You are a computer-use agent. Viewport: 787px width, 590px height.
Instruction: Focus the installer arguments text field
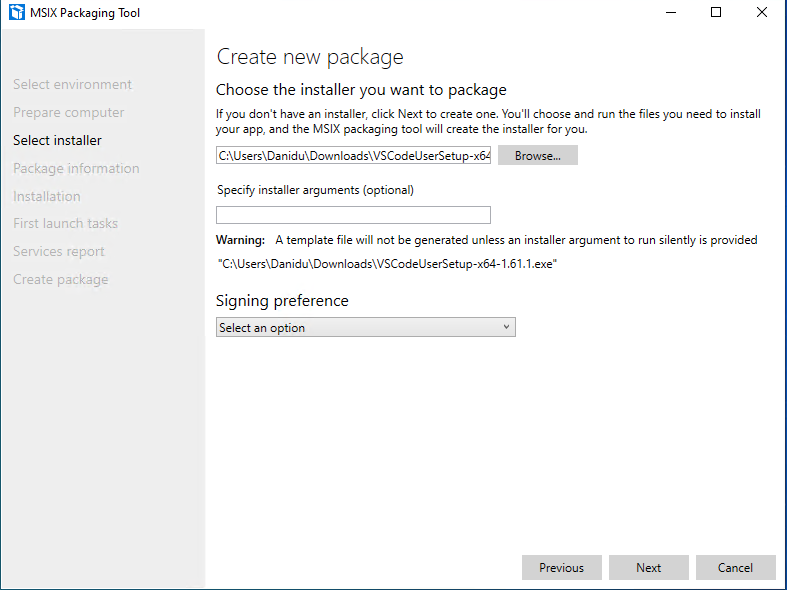pyautogui.click(x=353, y=215)
